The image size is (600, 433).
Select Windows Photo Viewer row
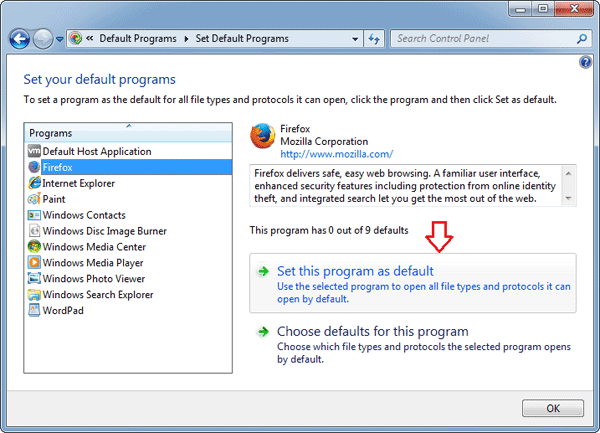pos(94,278)
